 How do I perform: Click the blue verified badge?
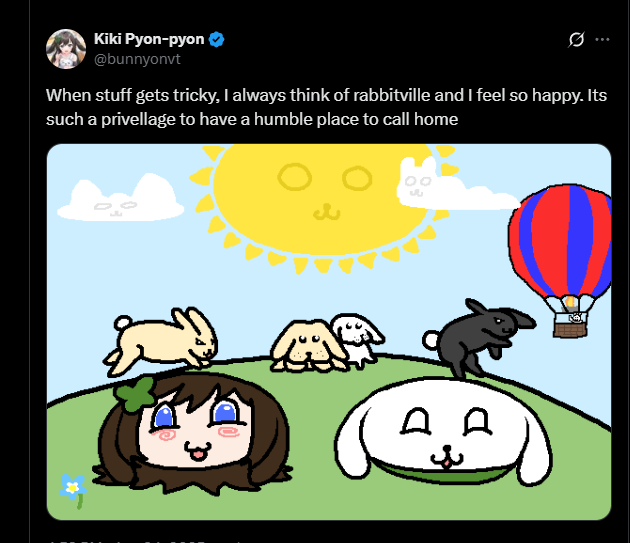[217, 39]
